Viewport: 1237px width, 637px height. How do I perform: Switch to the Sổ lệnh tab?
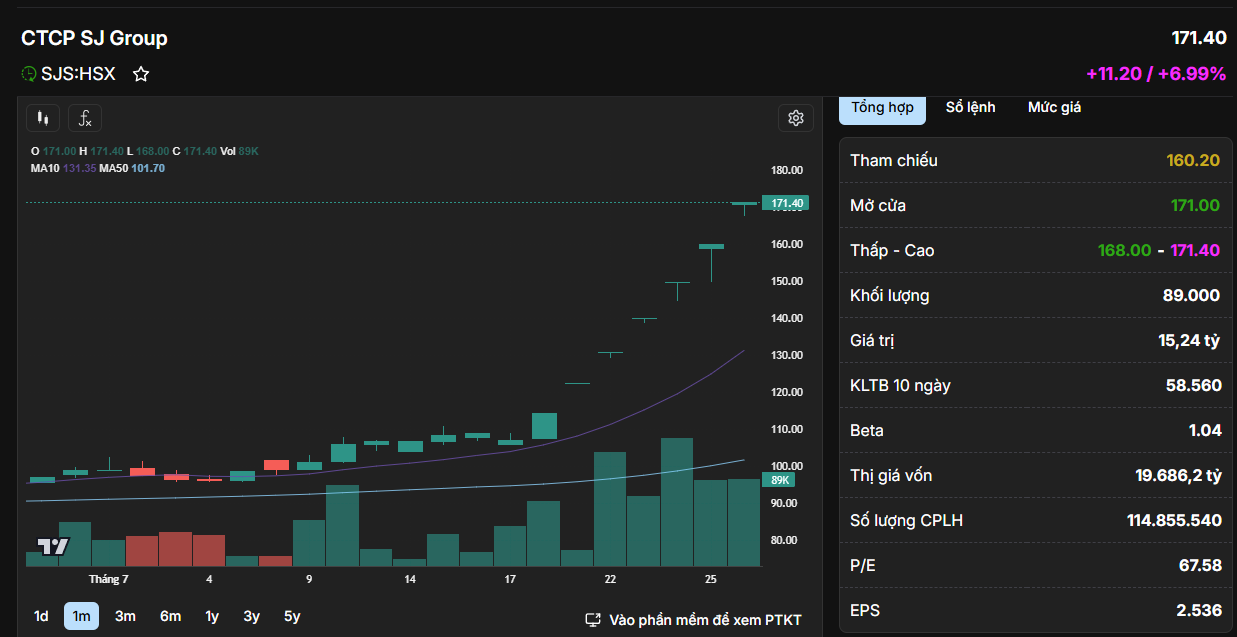click(971, 108)
